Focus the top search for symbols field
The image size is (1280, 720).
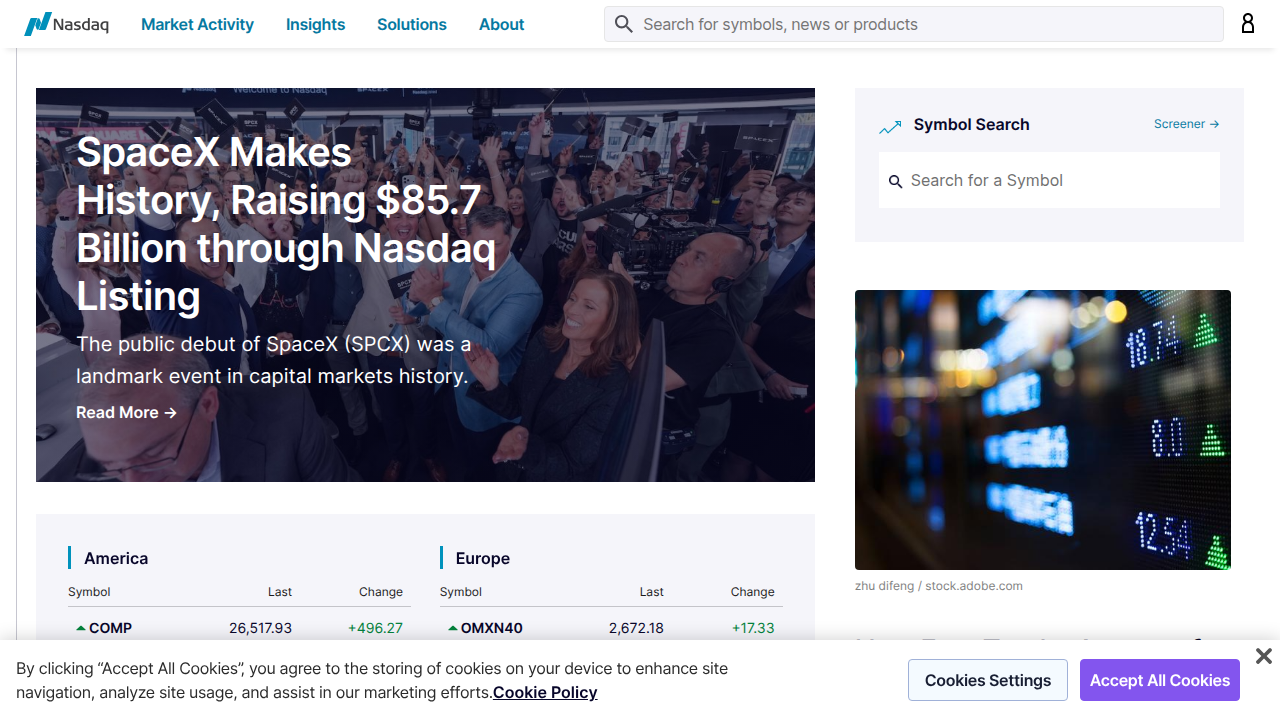point(914,24)
